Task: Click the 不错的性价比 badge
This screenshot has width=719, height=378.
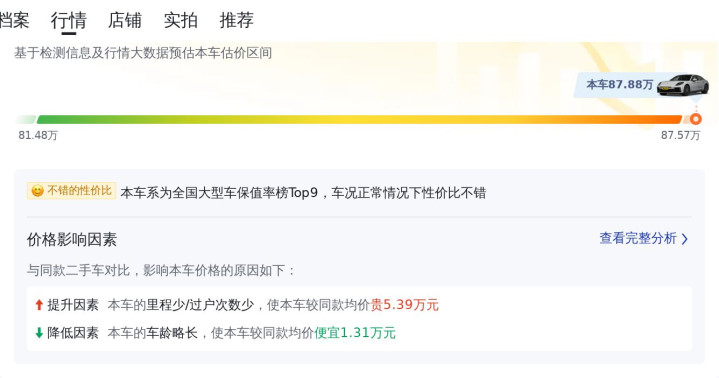Action: click(x=72, y=191)
